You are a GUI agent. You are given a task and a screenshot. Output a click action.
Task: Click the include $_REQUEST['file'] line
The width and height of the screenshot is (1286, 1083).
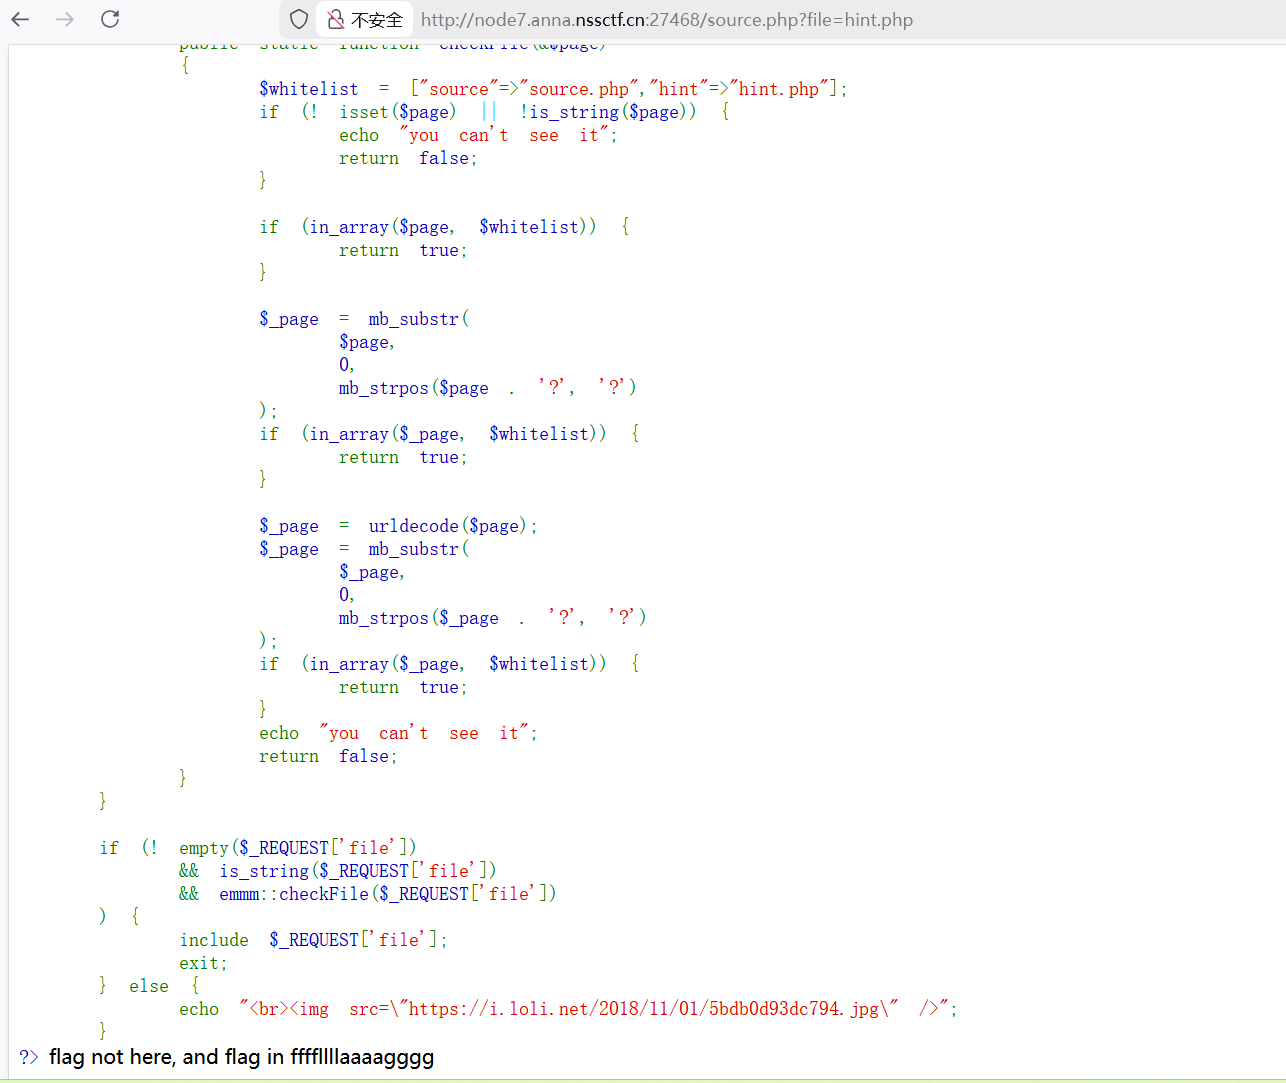point(313,940)
